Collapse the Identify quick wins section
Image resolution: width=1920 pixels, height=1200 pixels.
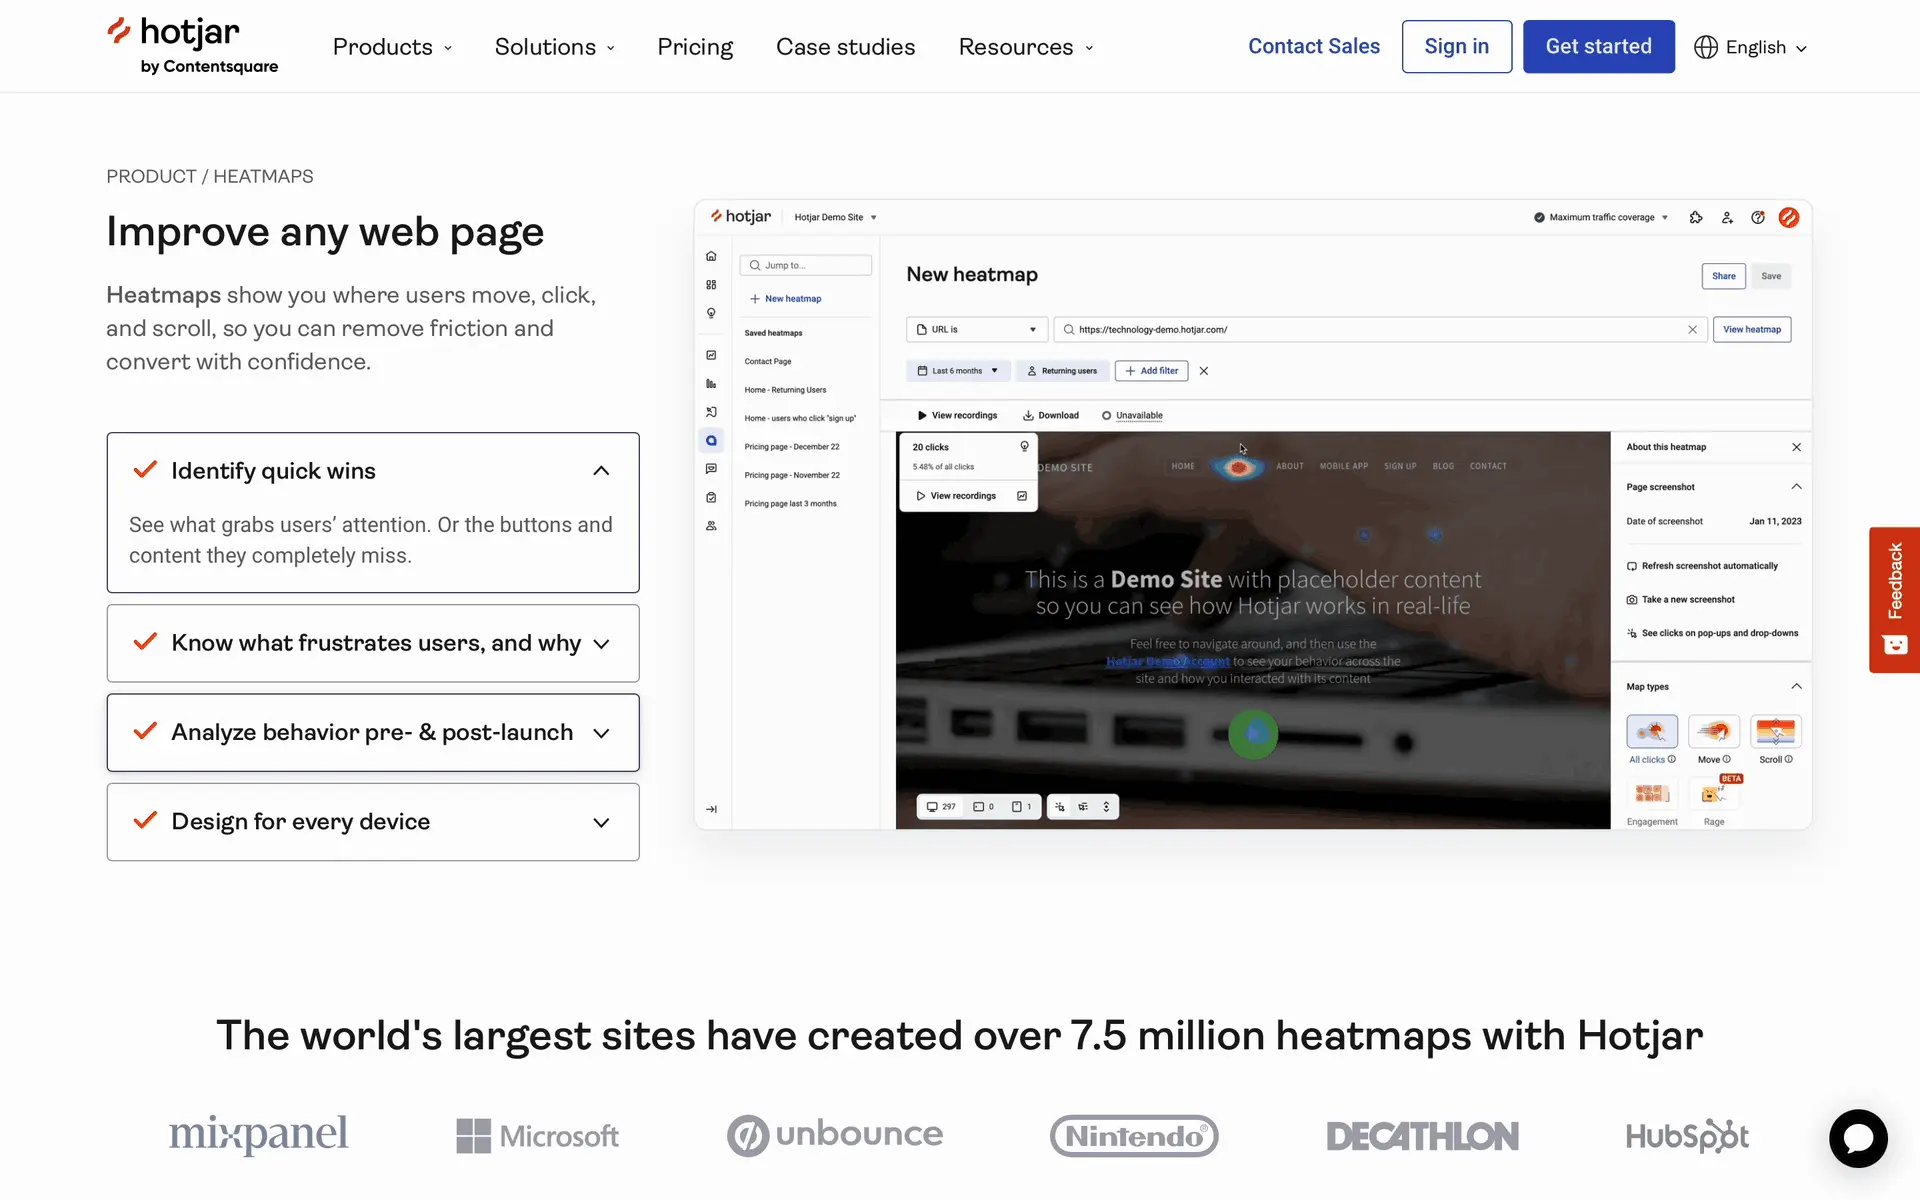pos(600,471)
